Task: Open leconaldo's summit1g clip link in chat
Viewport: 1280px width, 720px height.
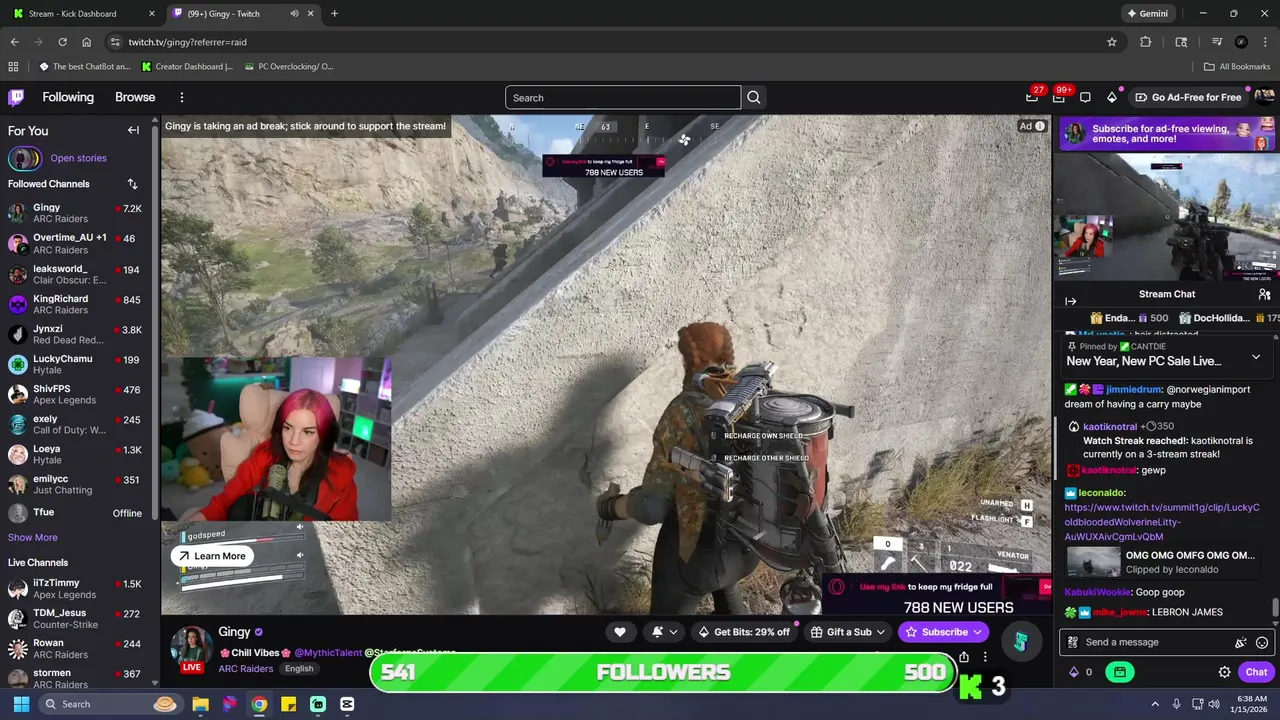Action: pyautogui.click(x=1162, y=522)
